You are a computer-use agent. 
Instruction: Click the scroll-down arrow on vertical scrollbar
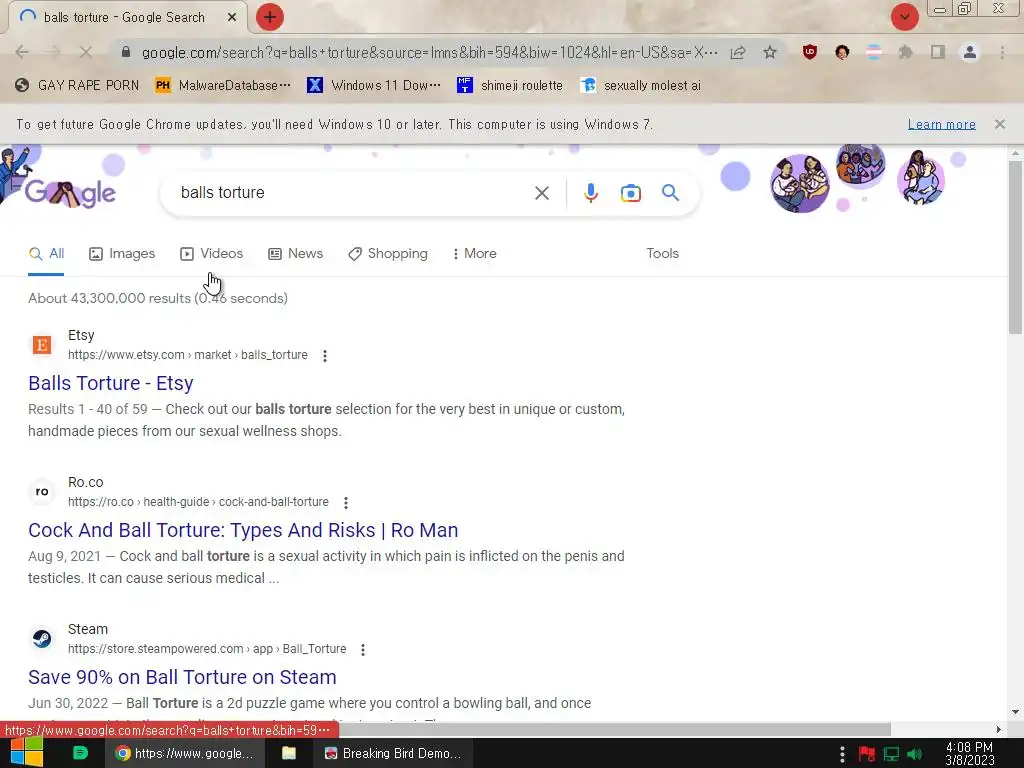[1015, 712]
